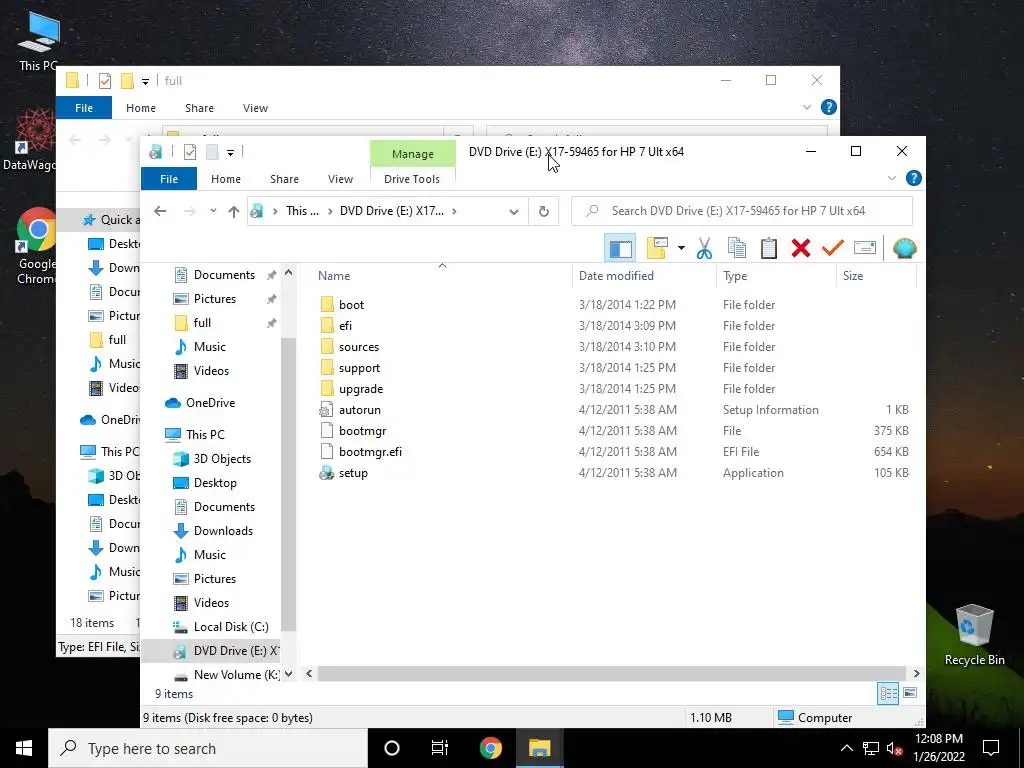This screenshot has height=768, width=1024.
Task: Open the View tab in DVD window
Action: click(x=340, y=179)
